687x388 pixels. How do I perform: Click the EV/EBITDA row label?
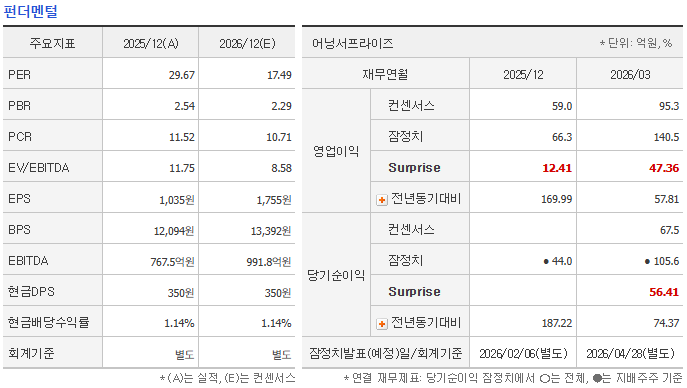point(39,168)
